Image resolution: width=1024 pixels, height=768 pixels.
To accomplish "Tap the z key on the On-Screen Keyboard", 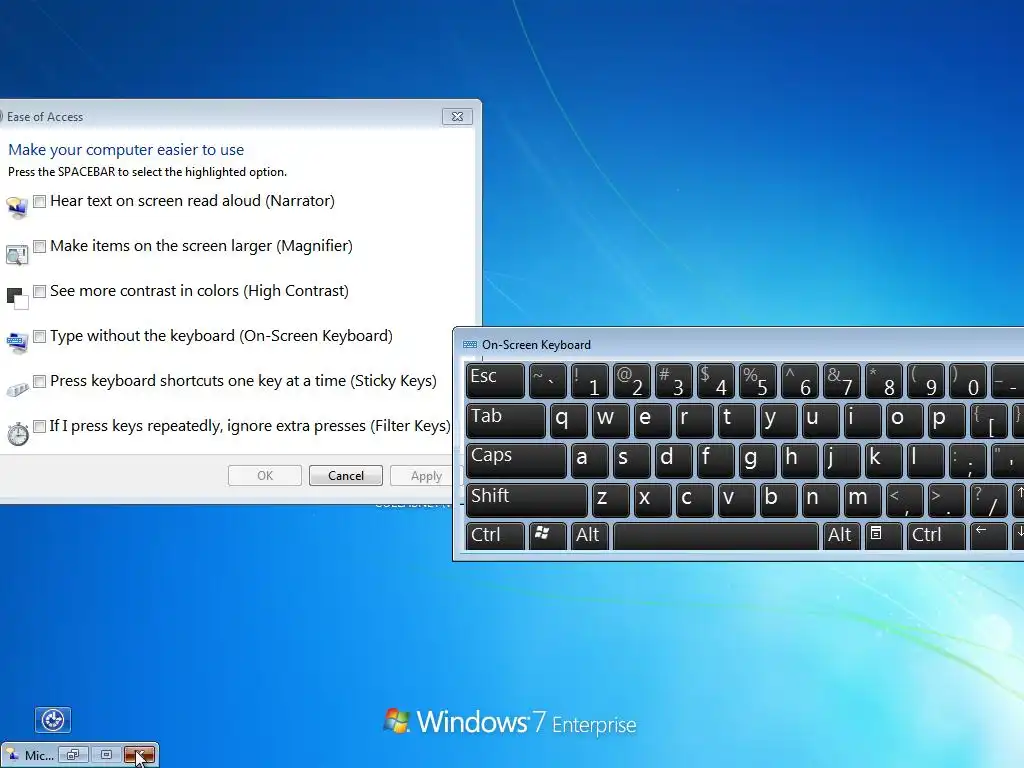I will click(x=610, y=500).
